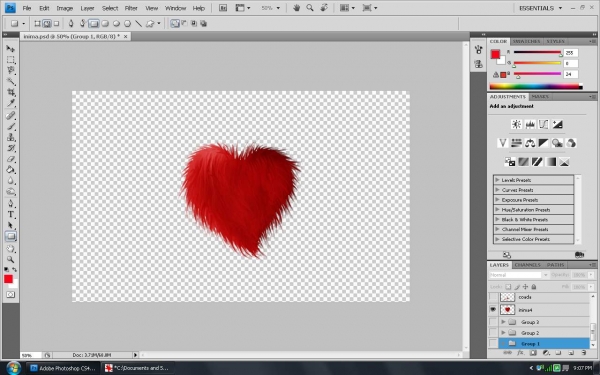Select the Zoom tool in toolbox
The height and width of the screenshot is (375, 600).
pyautogui.click(x=11, y=259)
